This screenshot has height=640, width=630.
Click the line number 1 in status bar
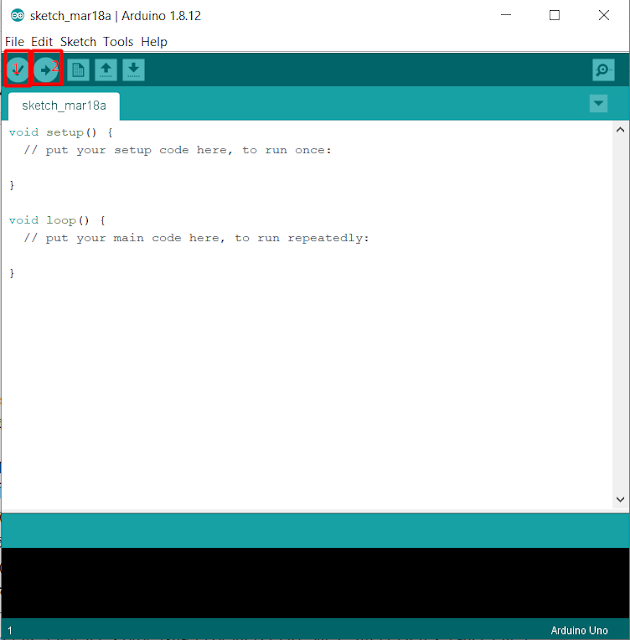tap(10, 630)
